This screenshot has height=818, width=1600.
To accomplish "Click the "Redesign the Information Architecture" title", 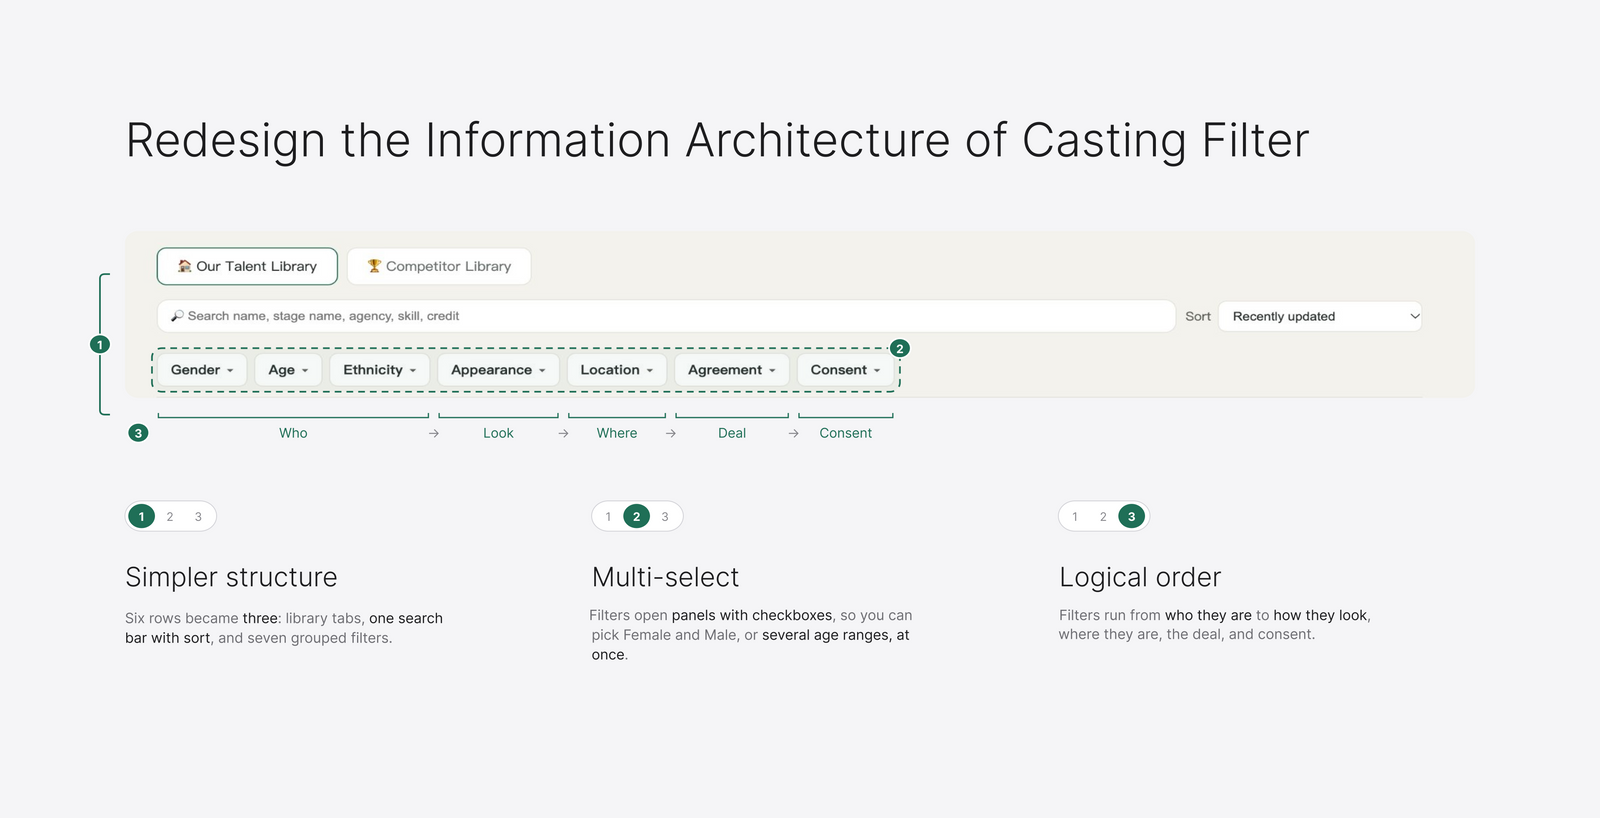I will (717, 140).
